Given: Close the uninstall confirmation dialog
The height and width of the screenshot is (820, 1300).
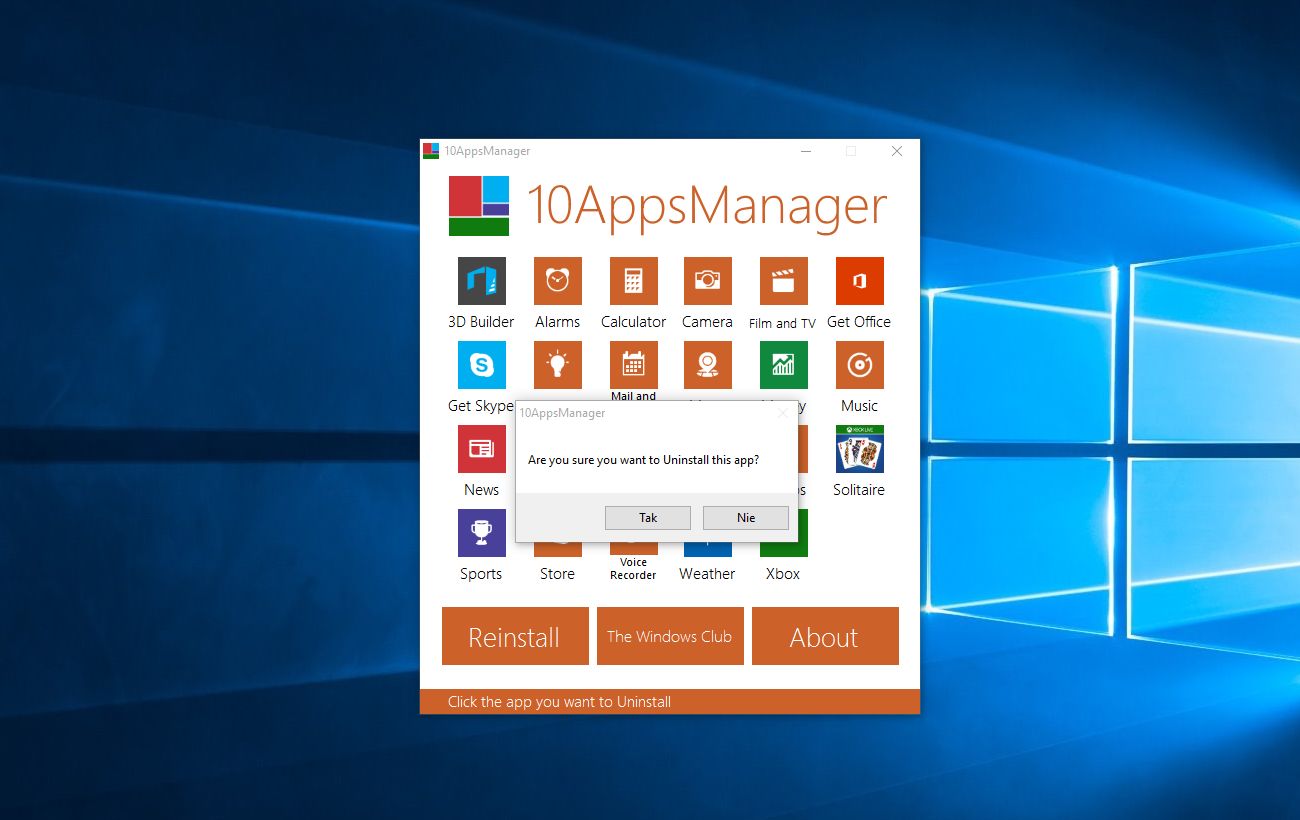Looking at the screenshot, I should click(x=783, y=413).
